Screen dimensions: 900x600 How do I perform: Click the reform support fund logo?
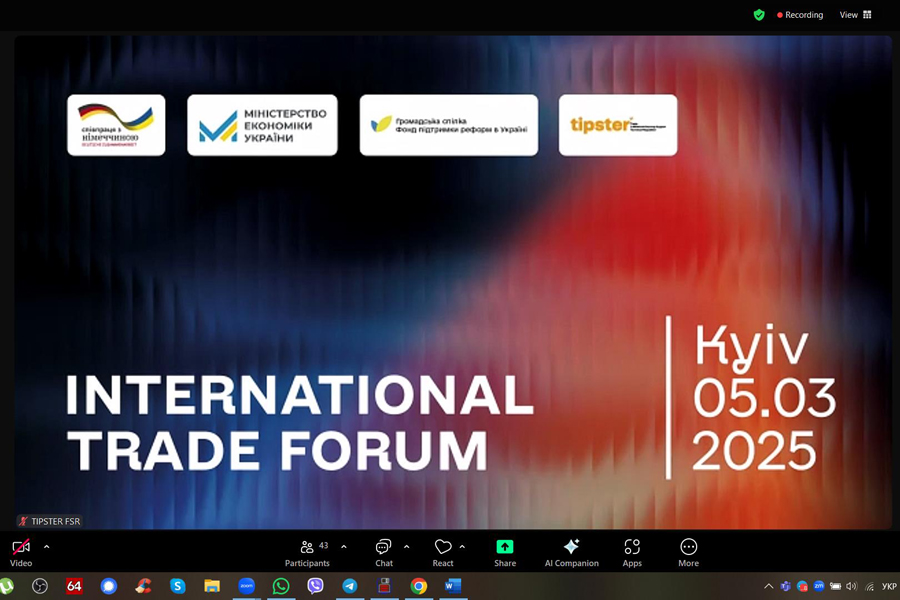tap(449, 125)
